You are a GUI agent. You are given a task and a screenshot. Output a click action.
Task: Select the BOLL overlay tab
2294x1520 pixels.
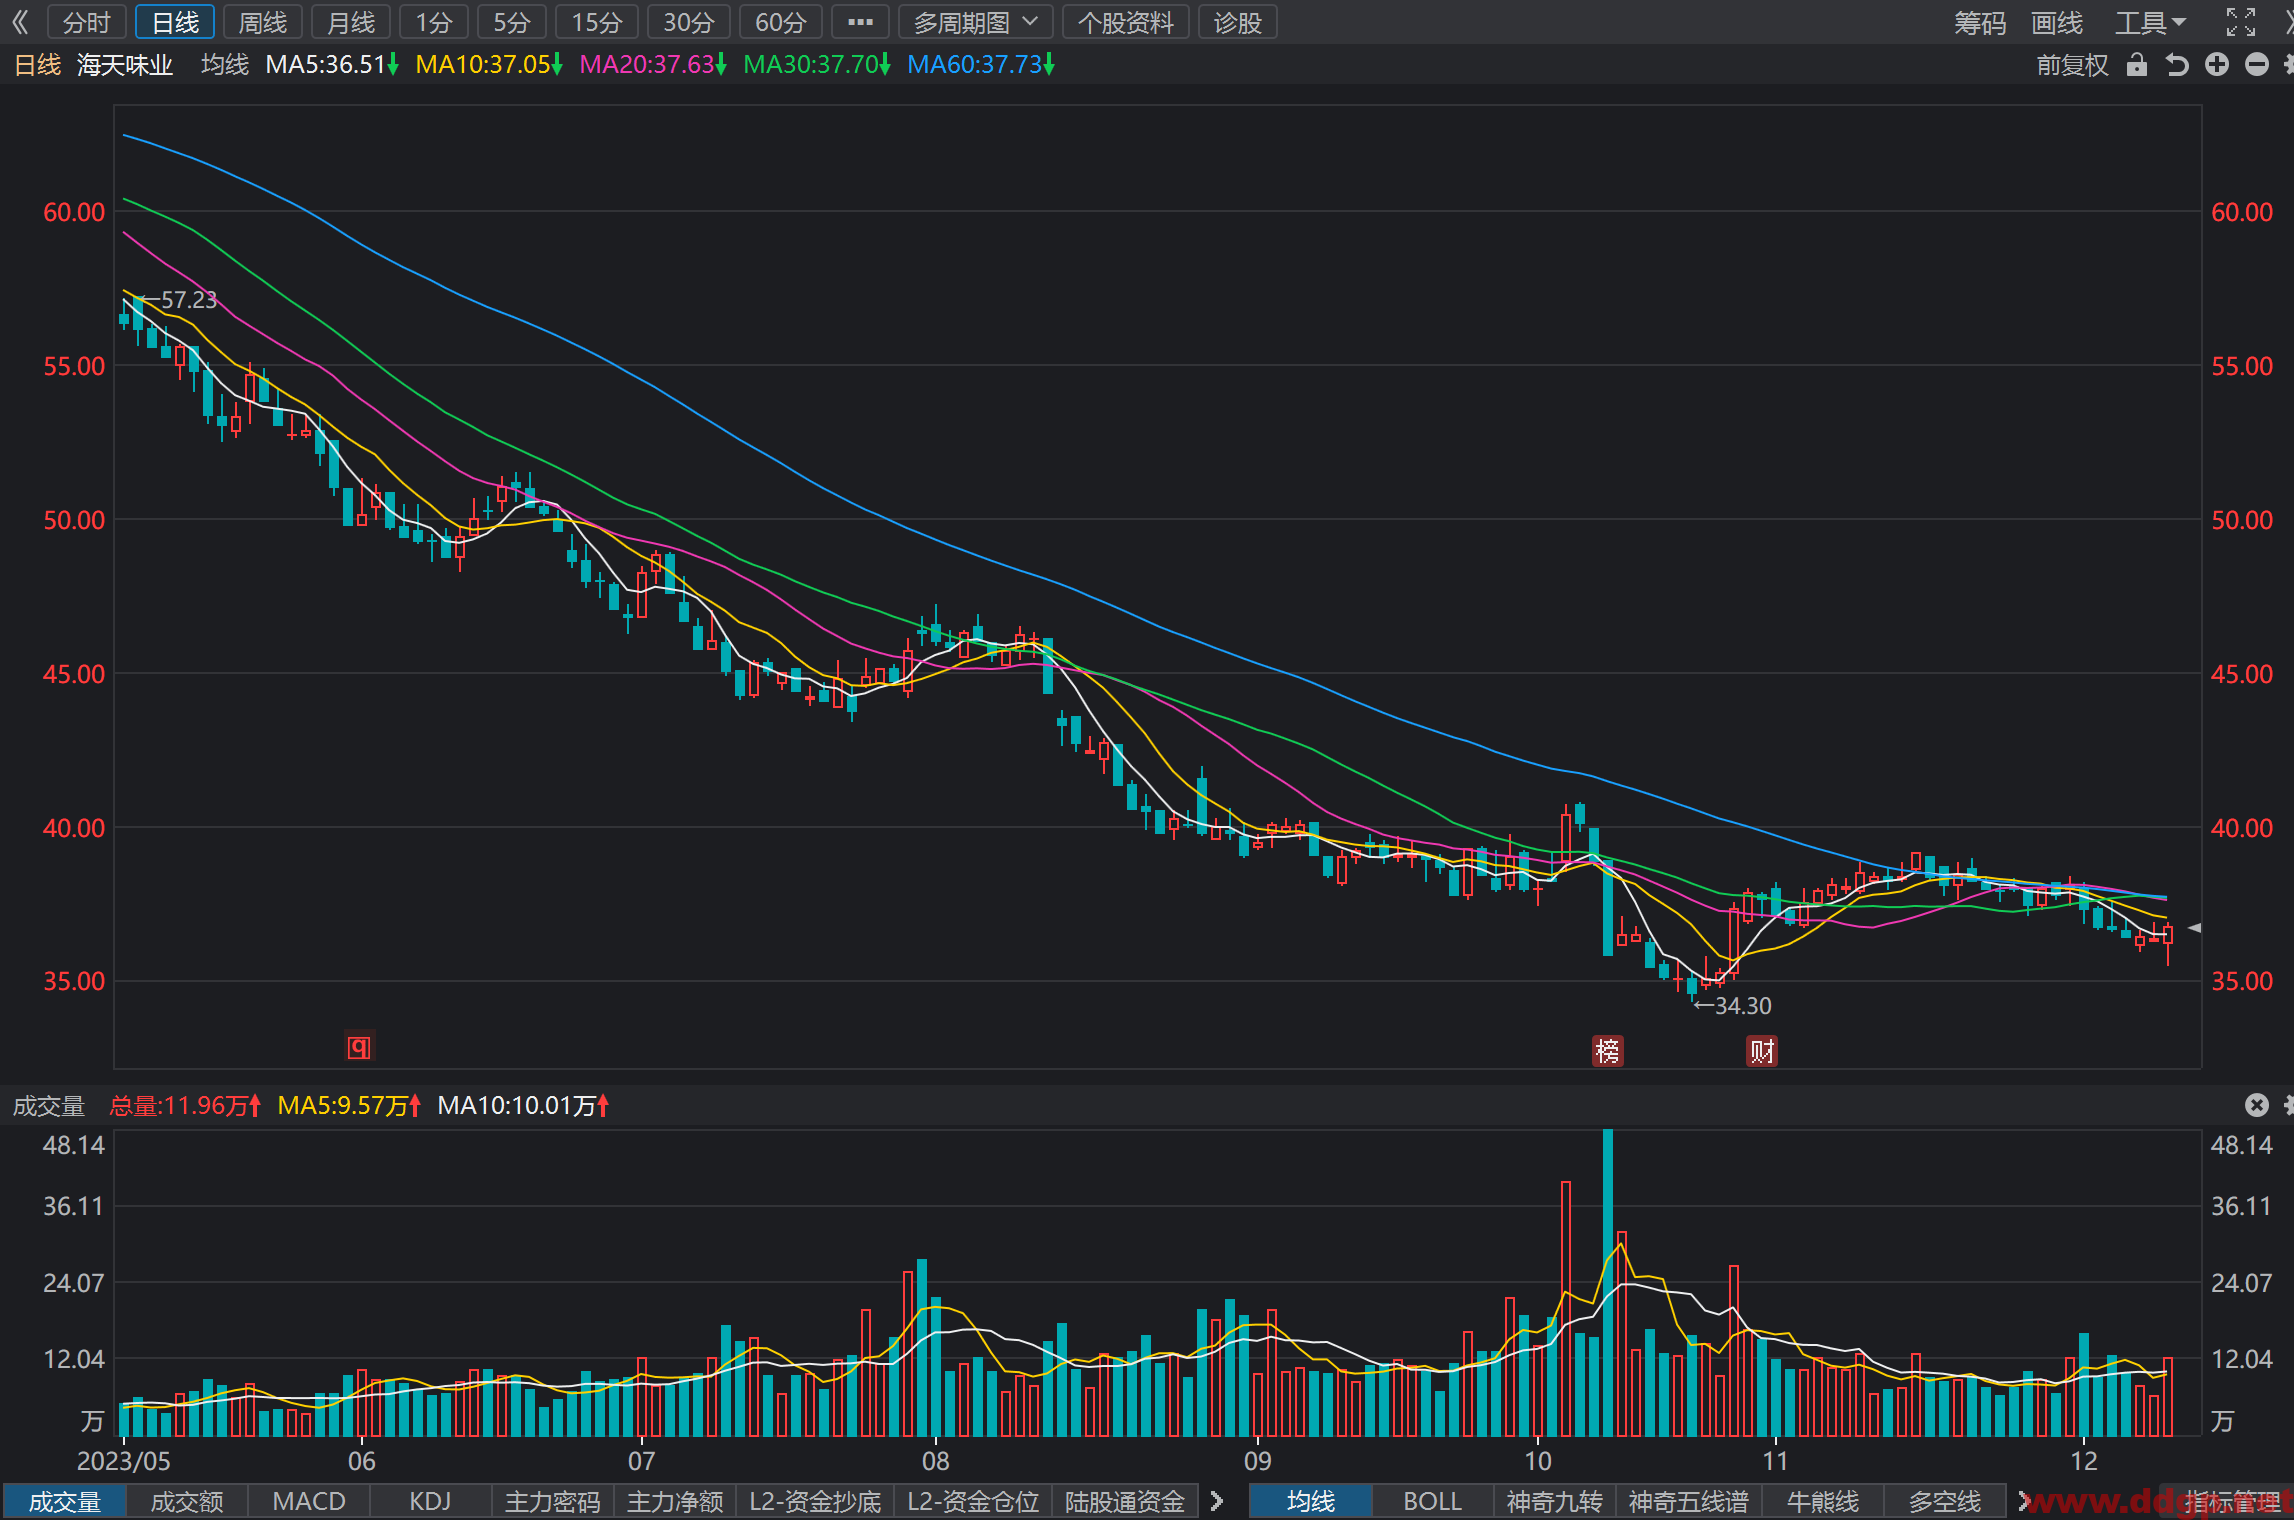pos(1432,1501)
